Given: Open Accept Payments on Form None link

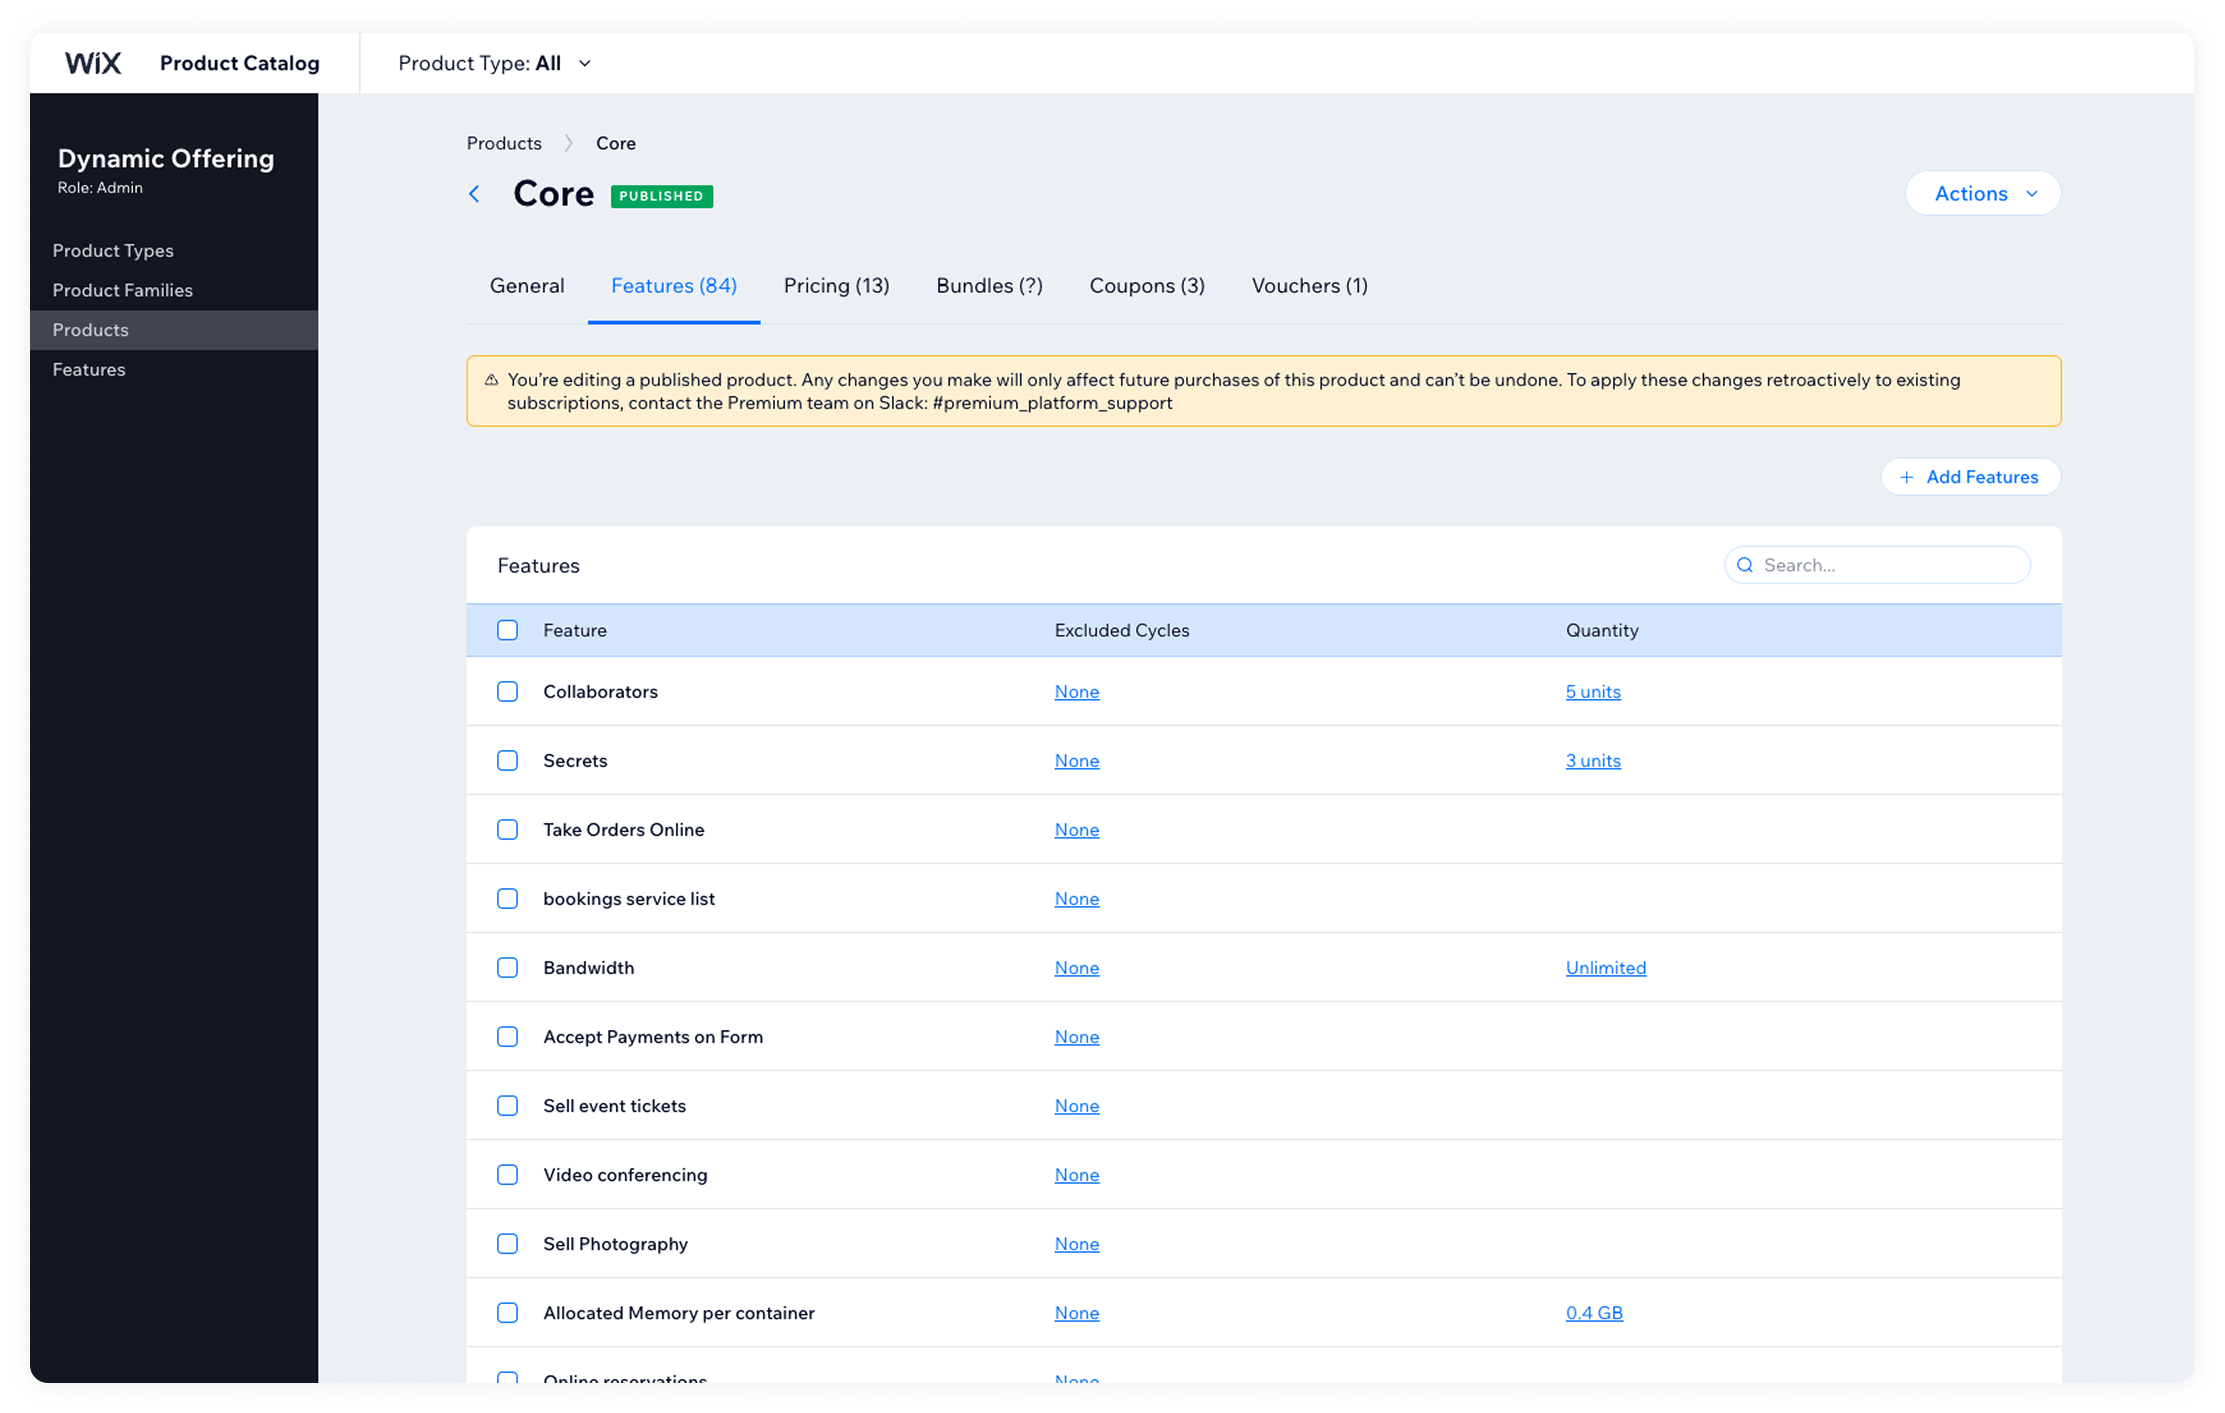Looking at the screenshot, I should click(x=1077, y=1036).
